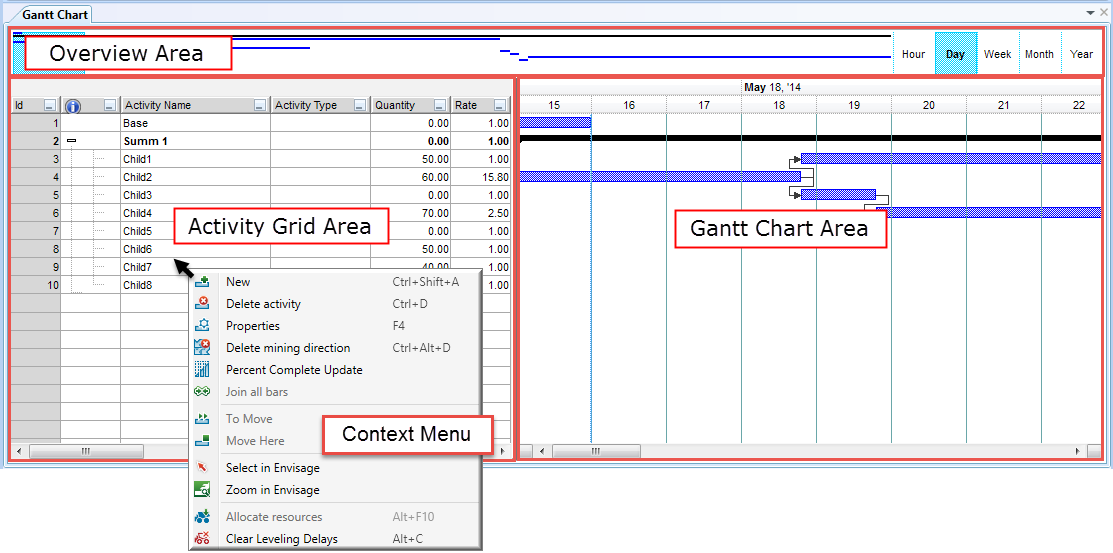Select the Child3 activity name
This screenshot has width=1113, height=553.
[137, 195]
